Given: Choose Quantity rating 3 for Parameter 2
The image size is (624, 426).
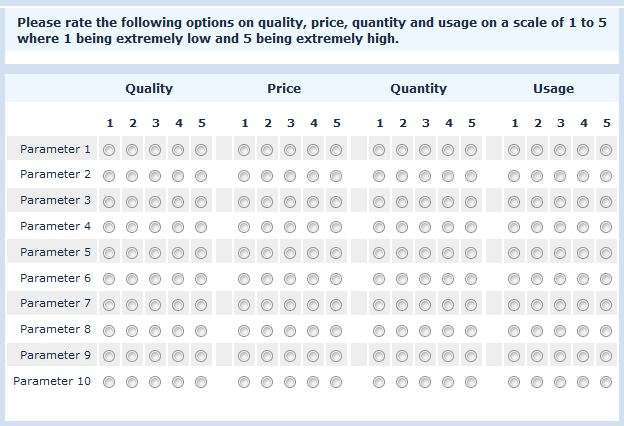Looking at the screenshot, I should click(x=425, y=176).
